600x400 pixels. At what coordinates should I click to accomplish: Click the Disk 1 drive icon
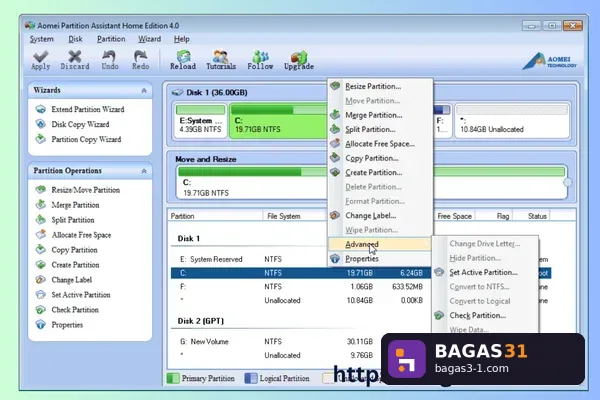pyautogui.click(x=177, y=93)
